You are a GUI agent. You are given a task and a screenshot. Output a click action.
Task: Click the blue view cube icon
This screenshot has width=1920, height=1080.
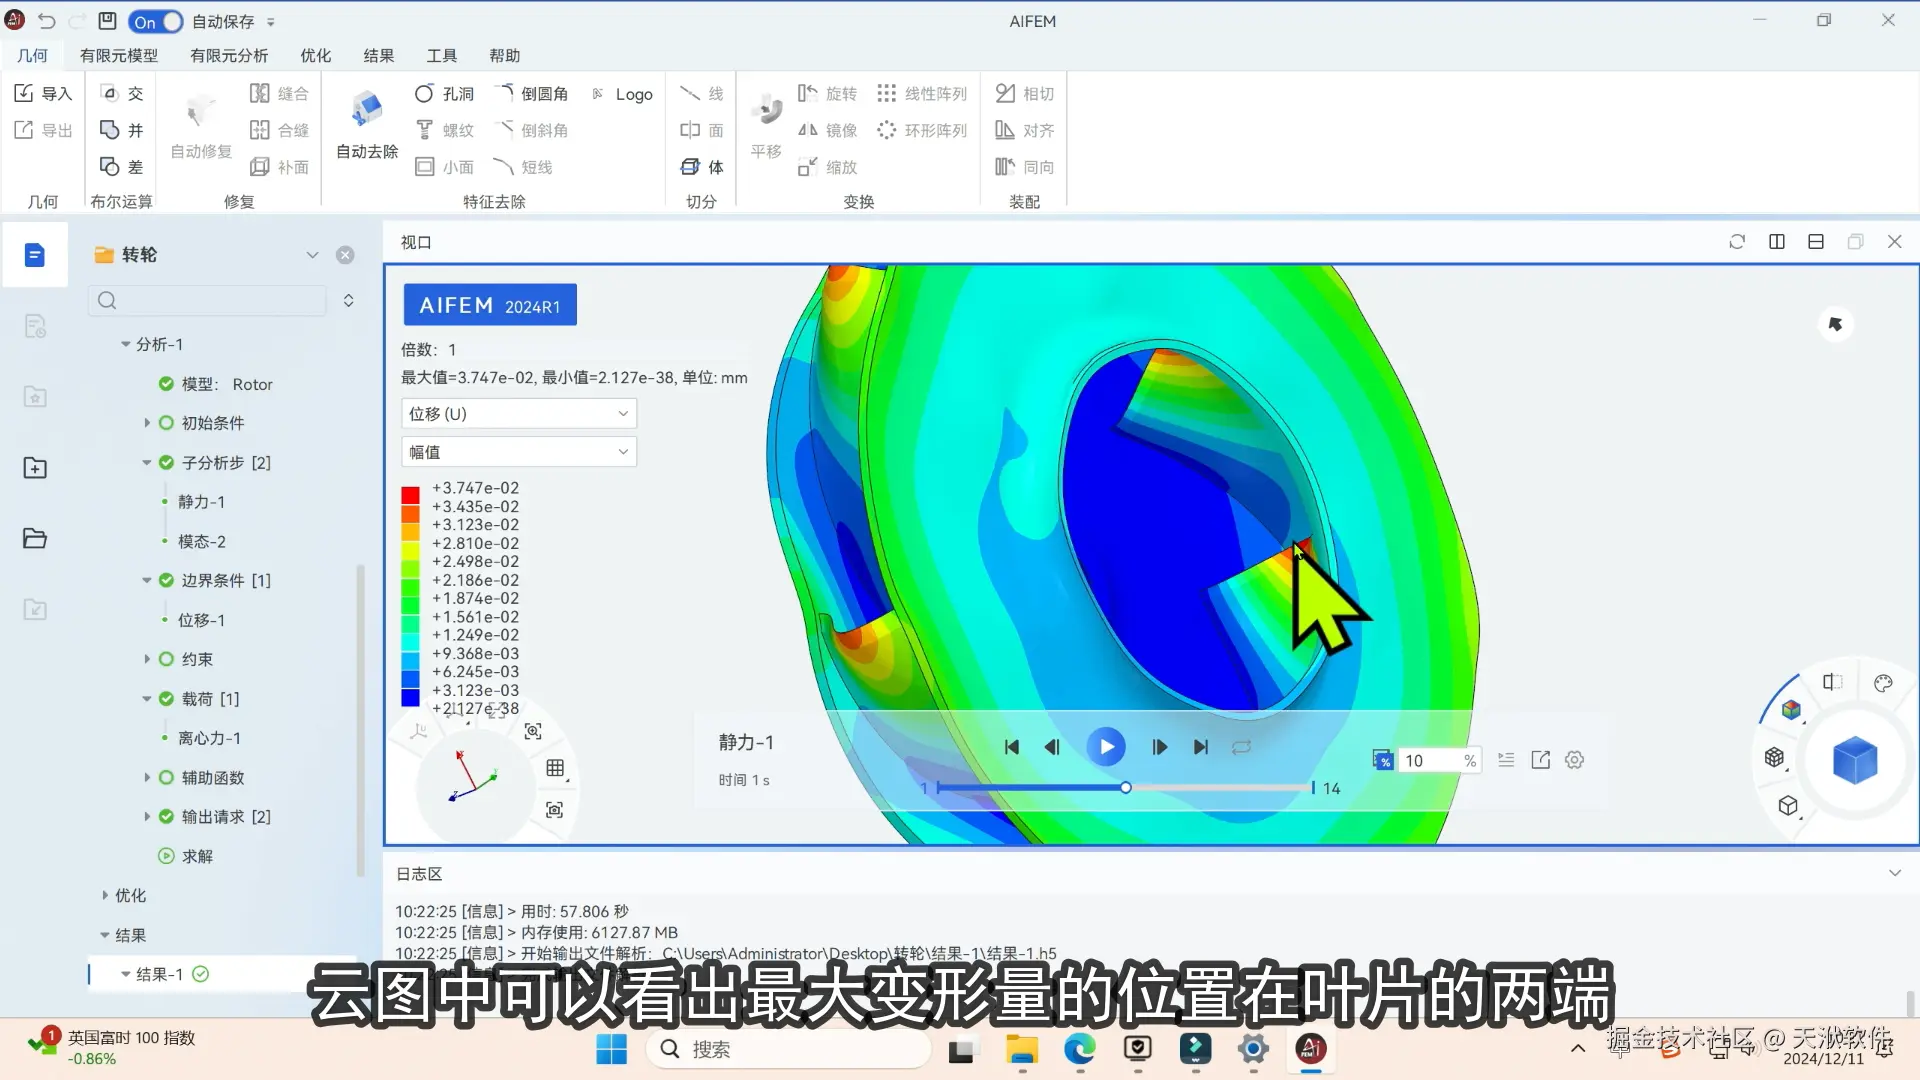click(x=1855, y=760)
